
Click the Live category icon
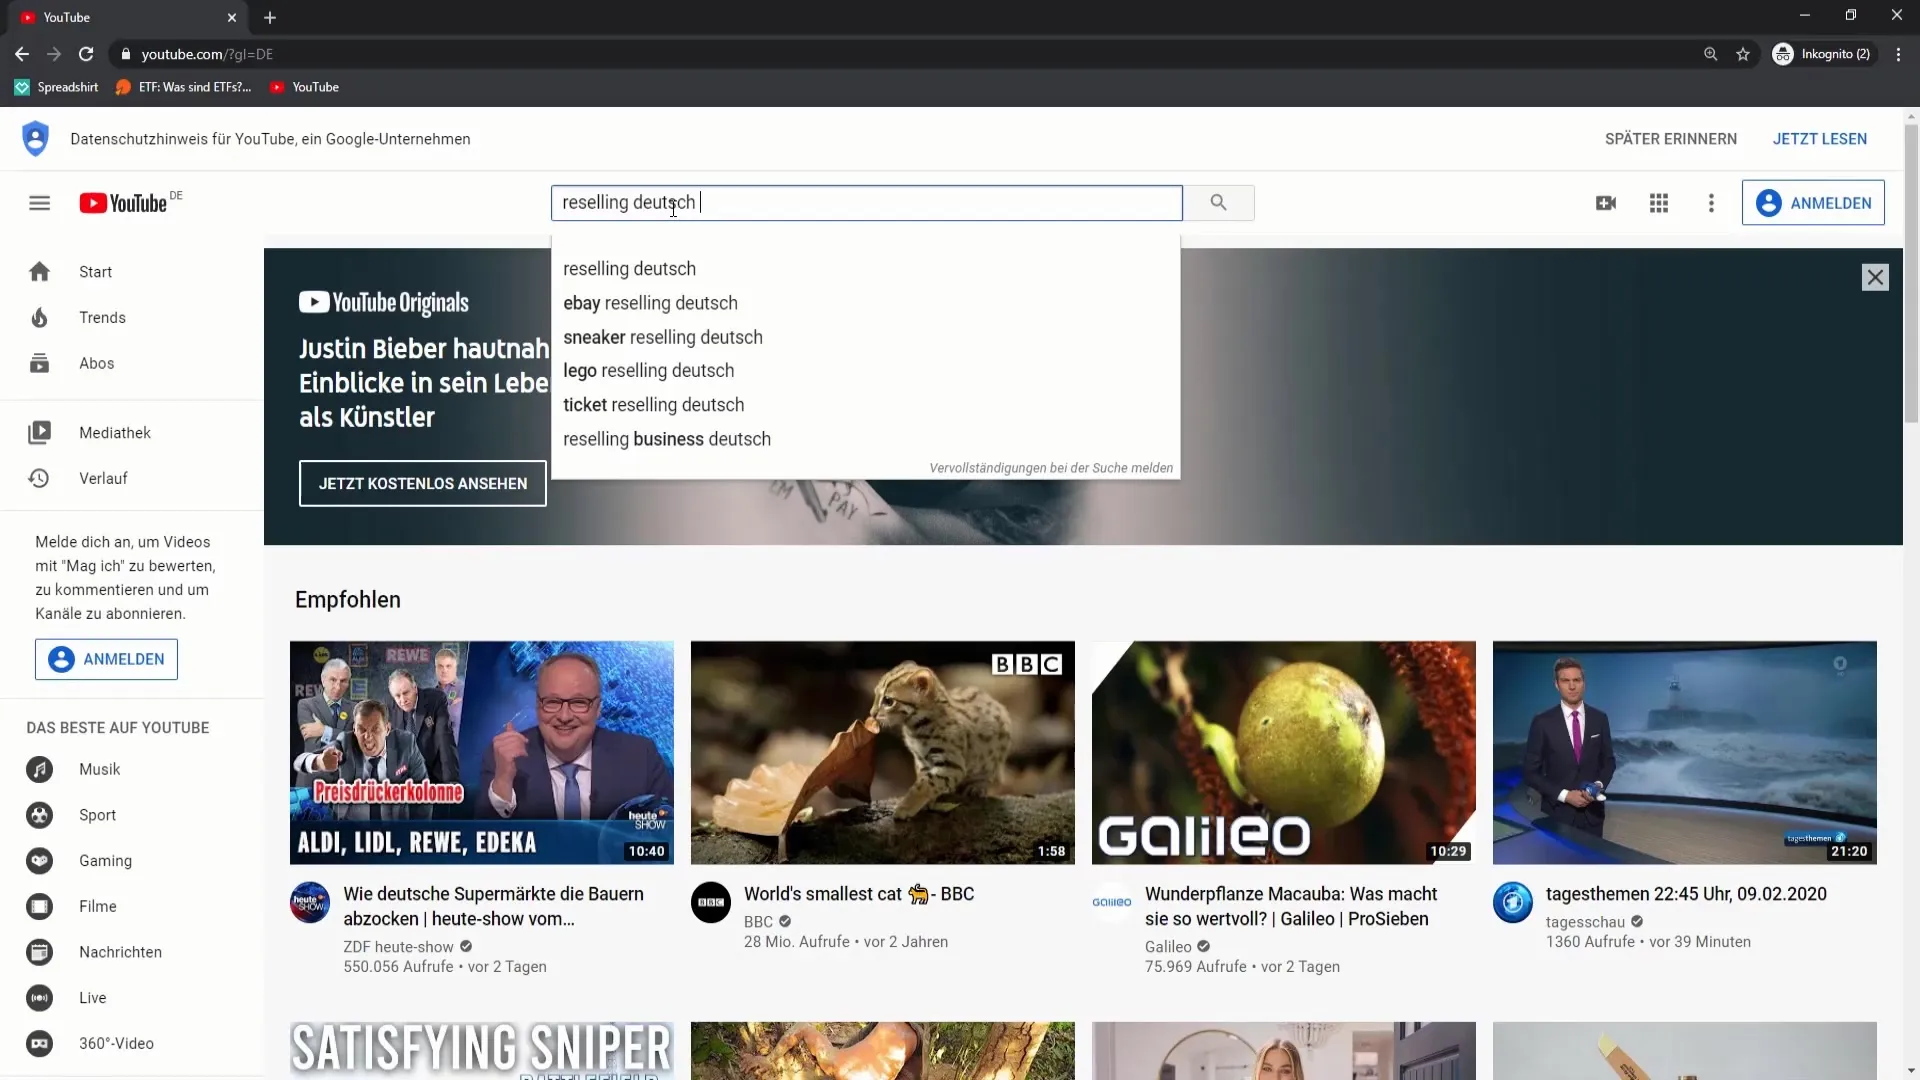click(39, 998)
